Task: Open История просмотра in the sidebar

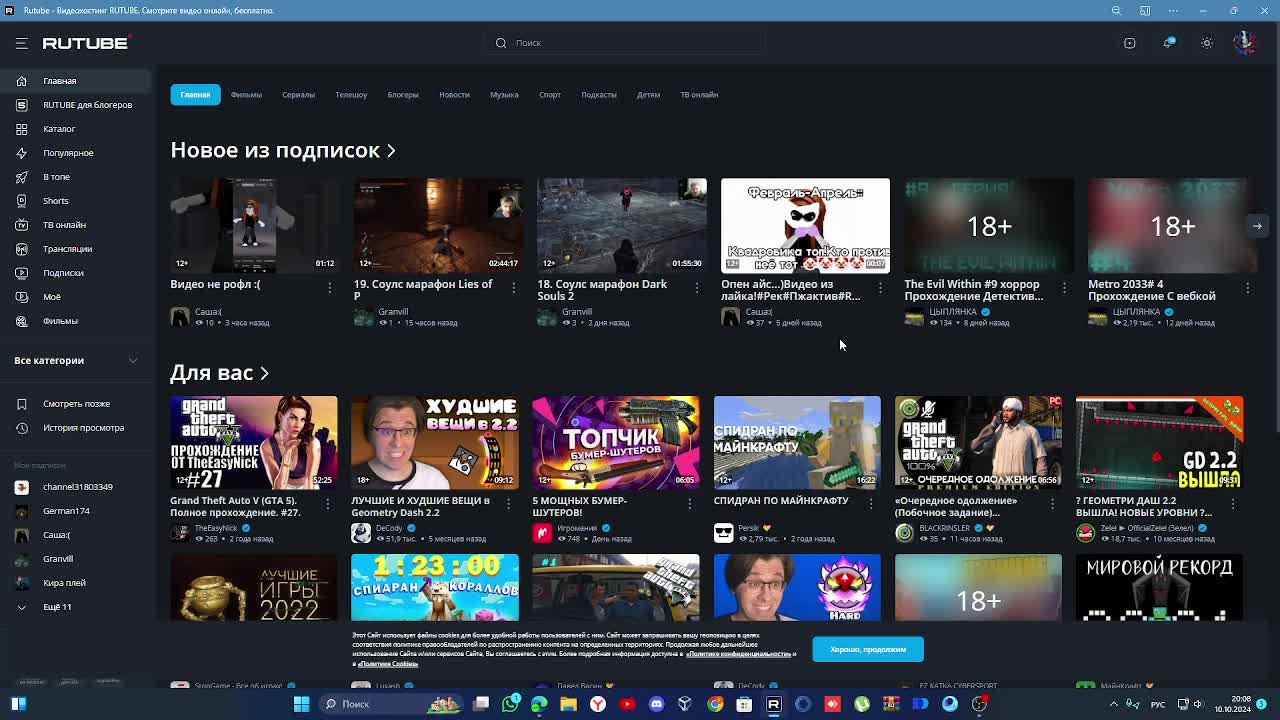Action: 76,428
